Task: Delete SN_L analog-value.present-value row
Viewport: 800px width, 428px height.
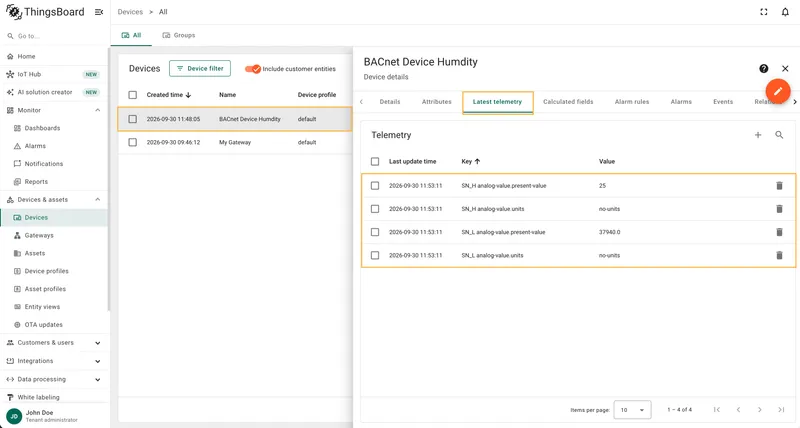Action: tap(779, 232)
